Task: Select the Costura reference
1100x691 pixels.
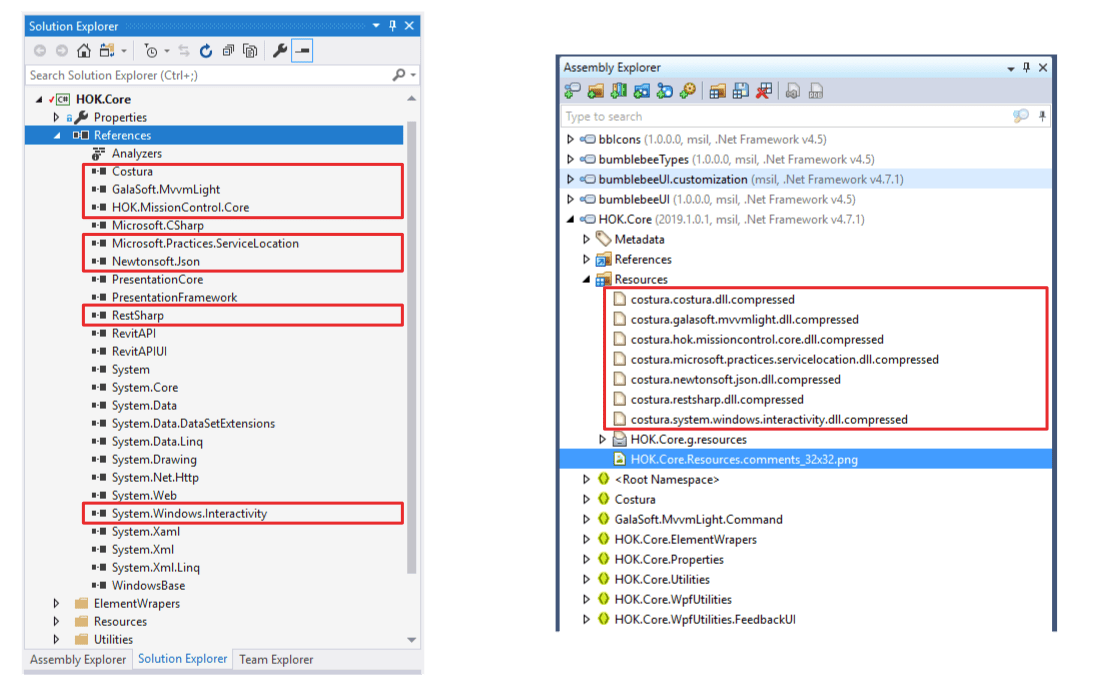Action: tap(132, 171)
